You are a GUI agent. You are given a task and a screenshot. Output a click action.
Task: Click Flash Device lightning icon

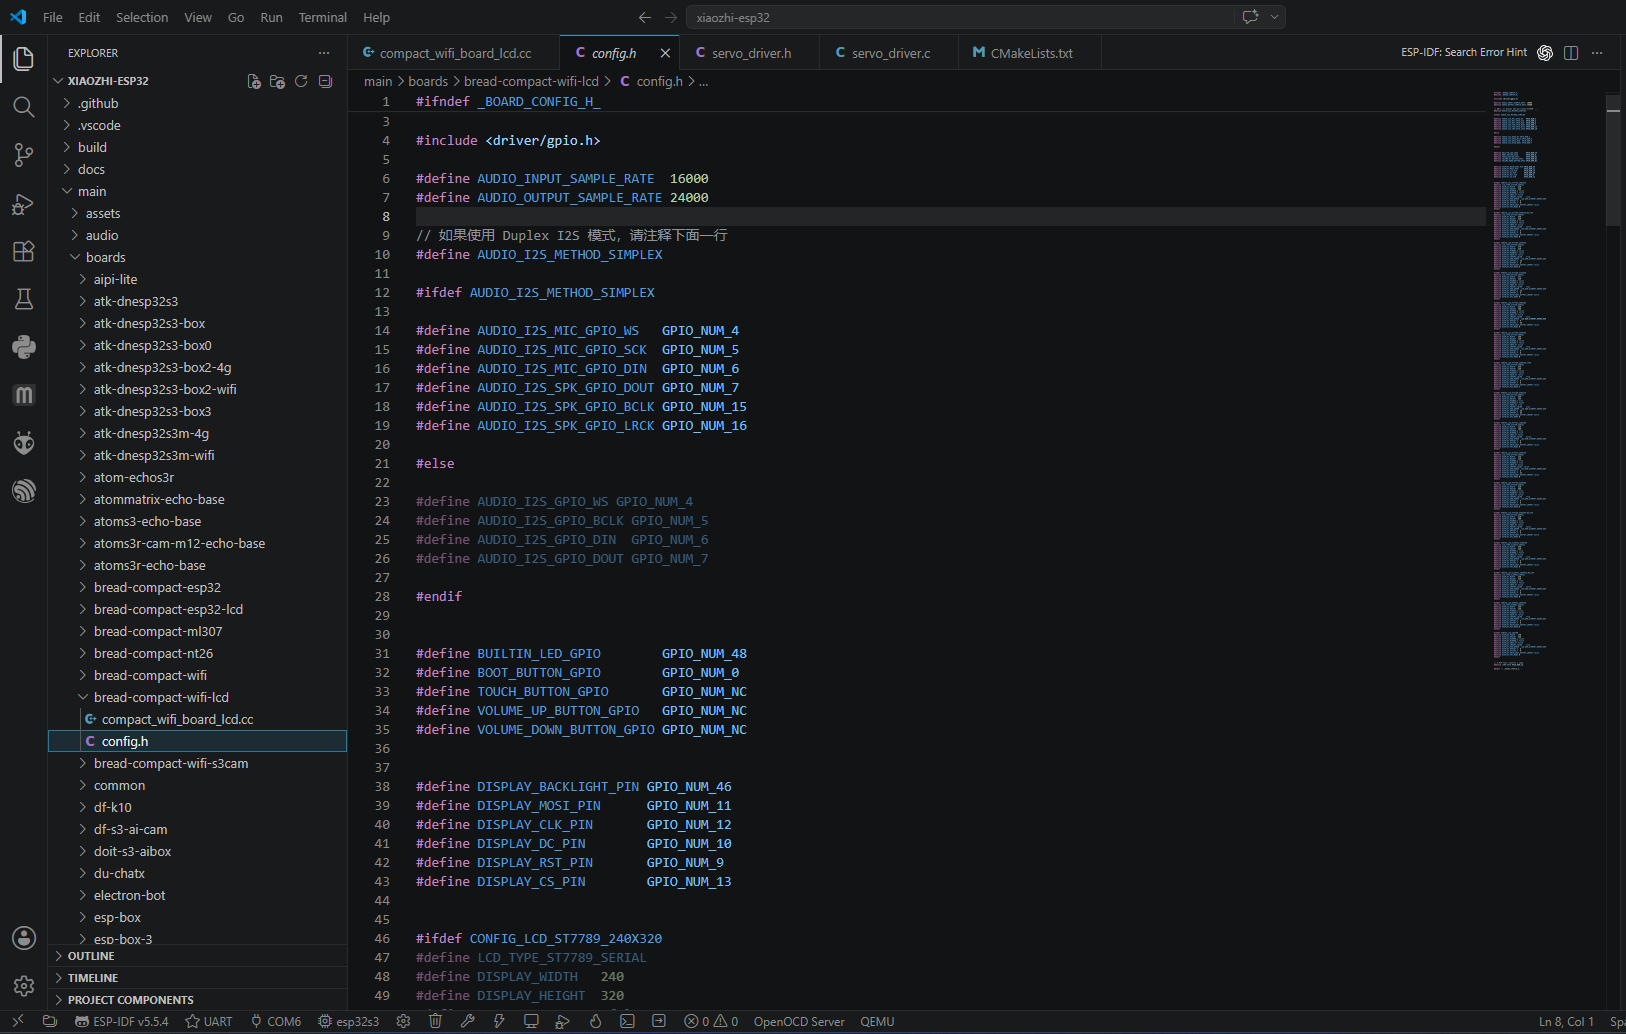[499, 1021]
